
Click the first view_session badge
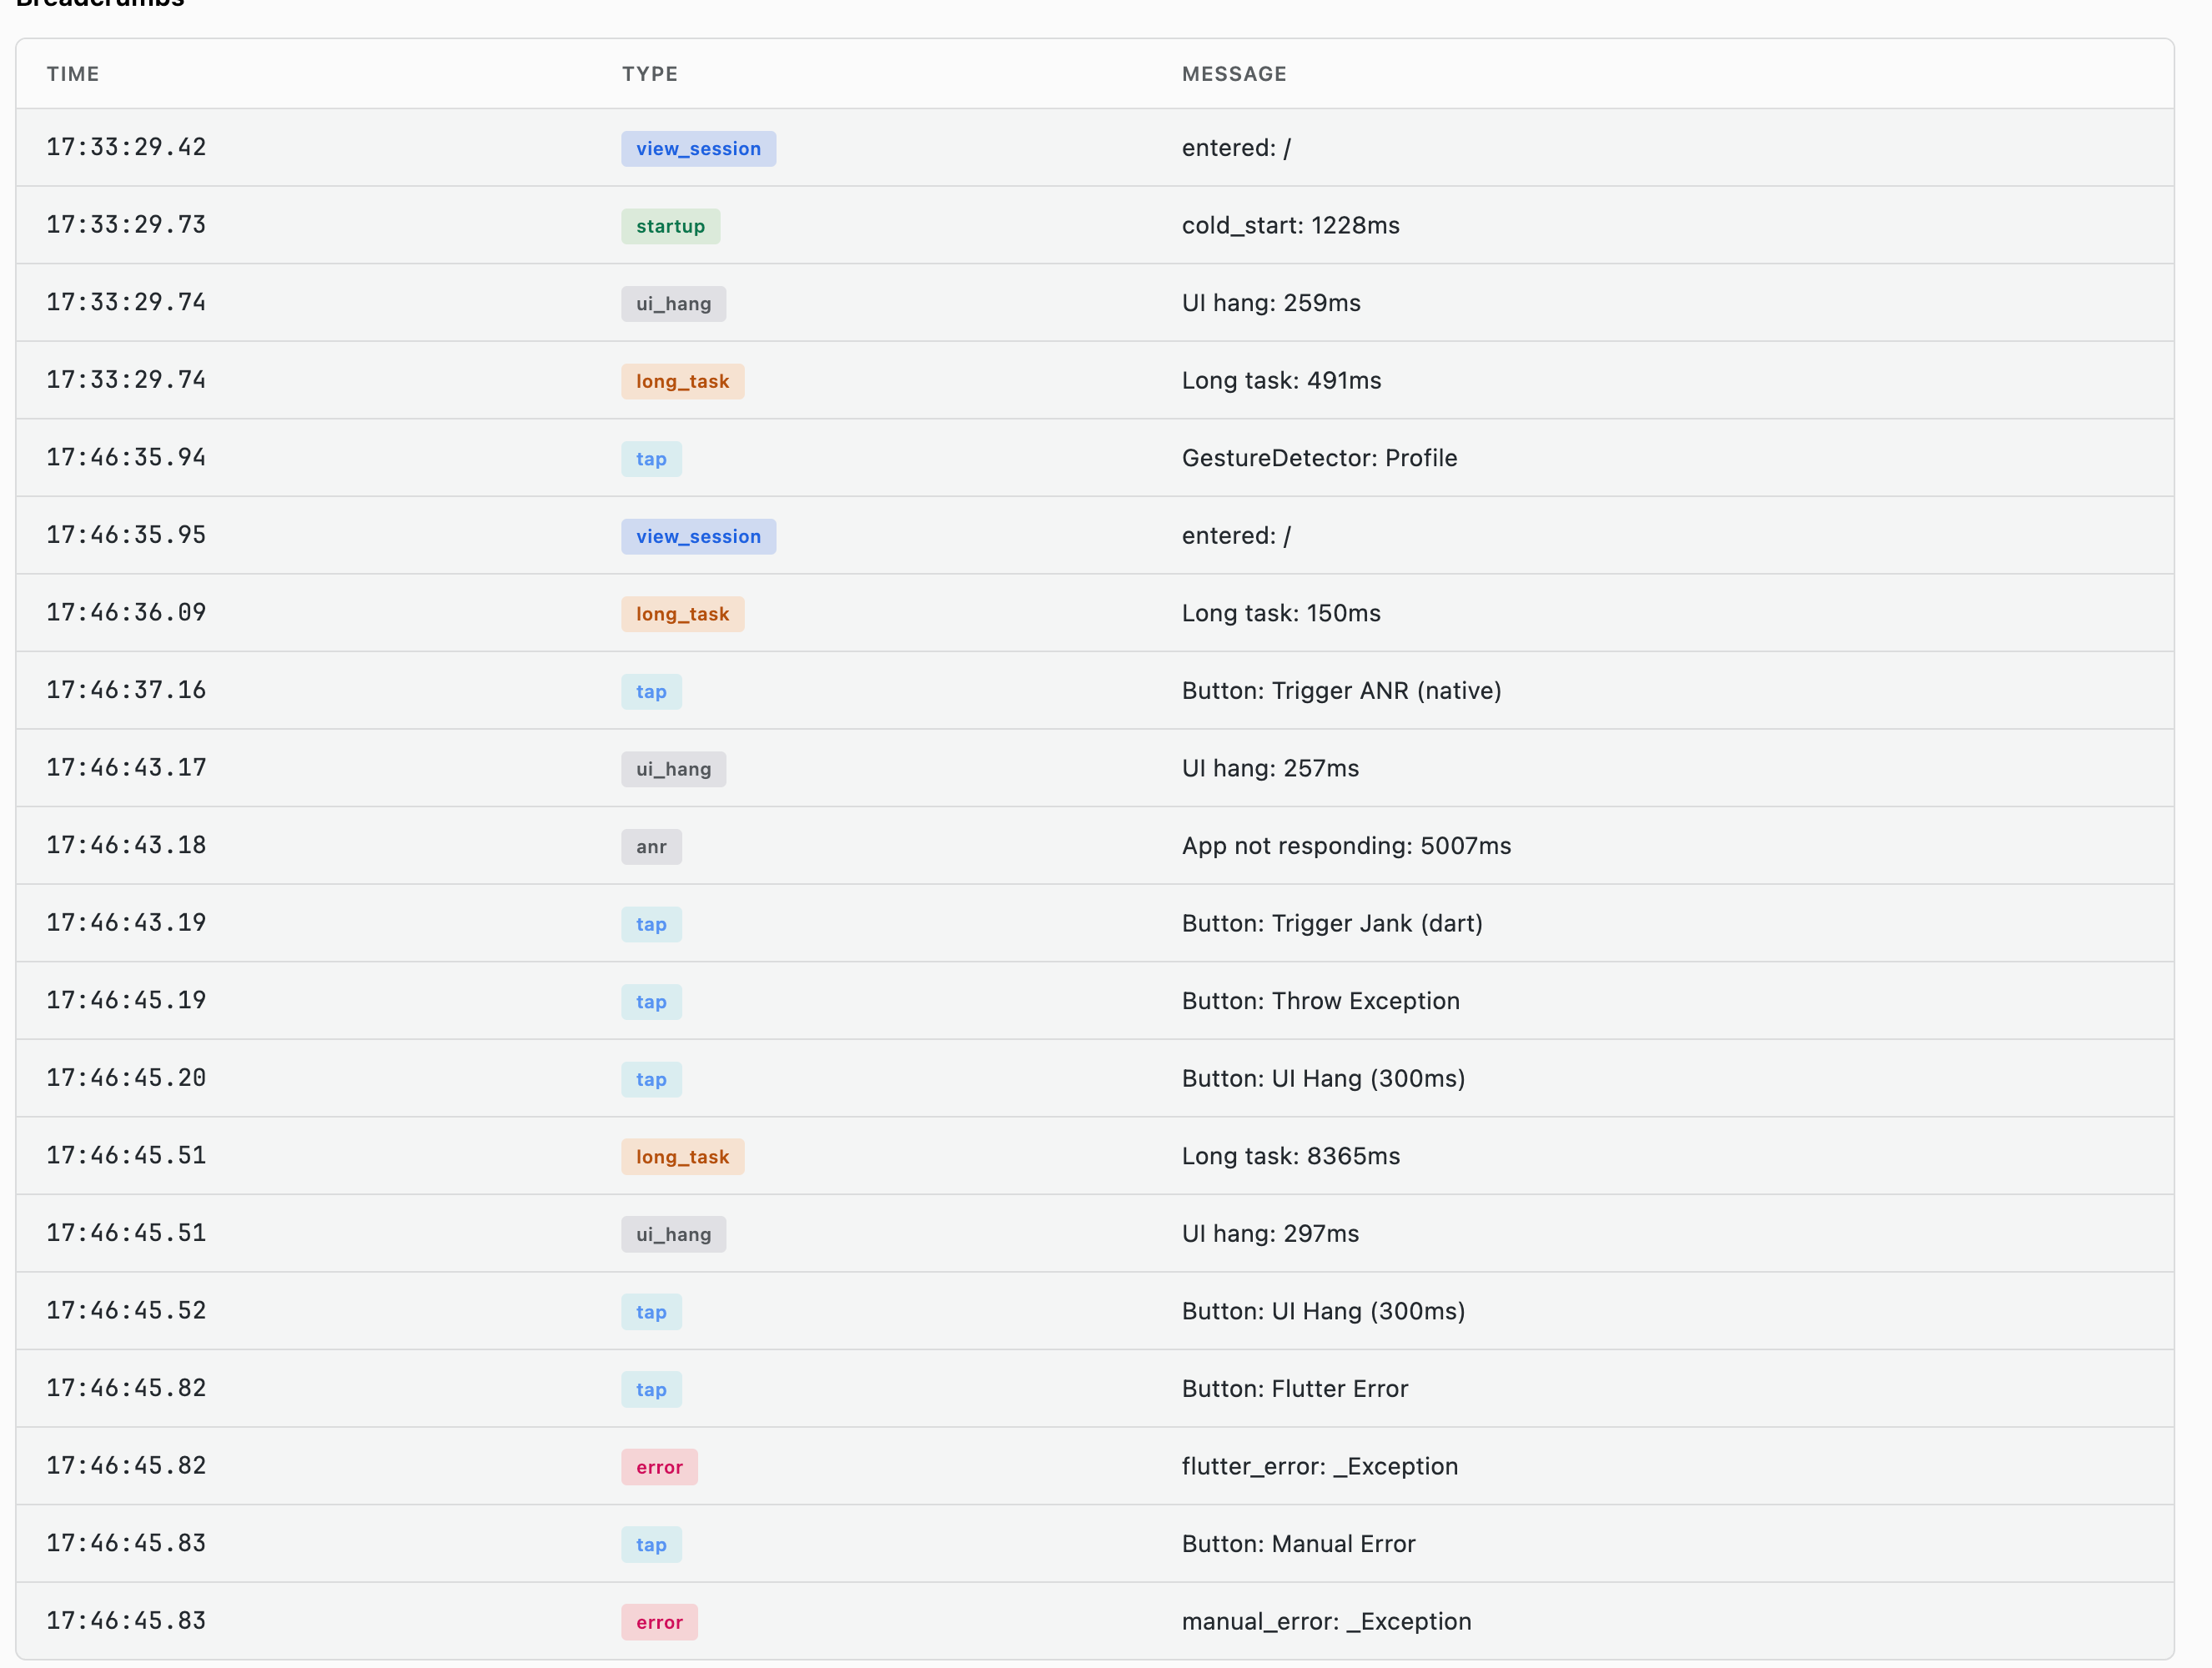click(x=698, y=148)
